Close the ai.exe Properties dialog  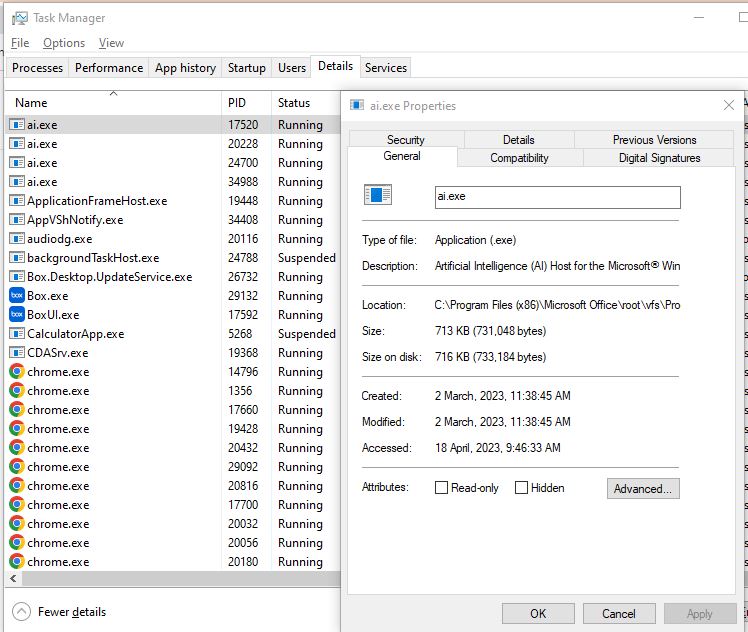point(728,105)
